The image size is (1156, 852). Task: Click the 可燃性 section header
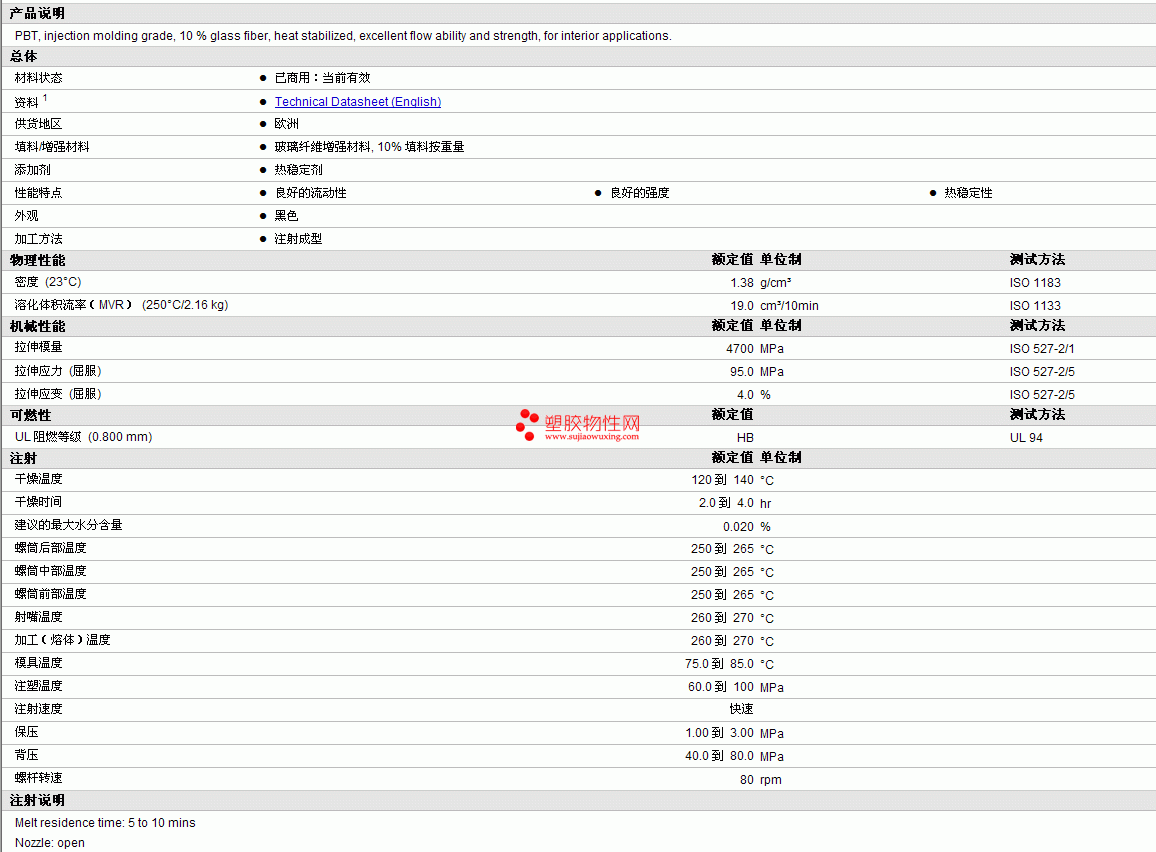pyautogui.click(x=30, y=415)
